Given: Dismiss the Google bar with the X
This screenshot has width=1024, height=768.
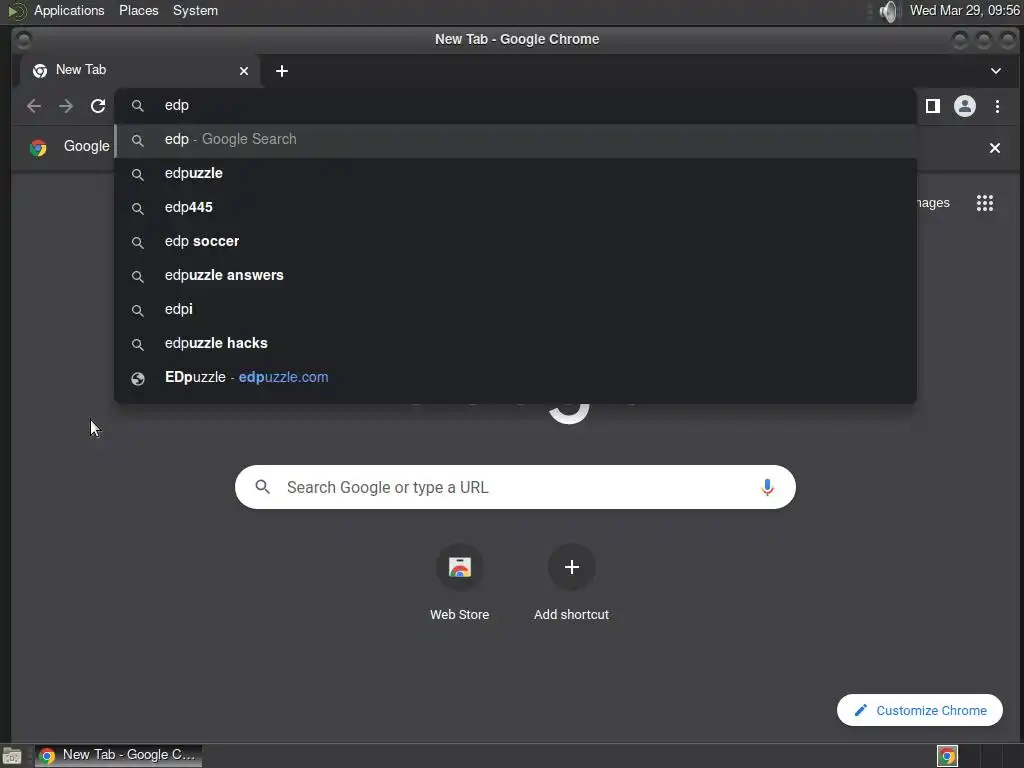Looking at the screenshot, I should tap(995, 148).
